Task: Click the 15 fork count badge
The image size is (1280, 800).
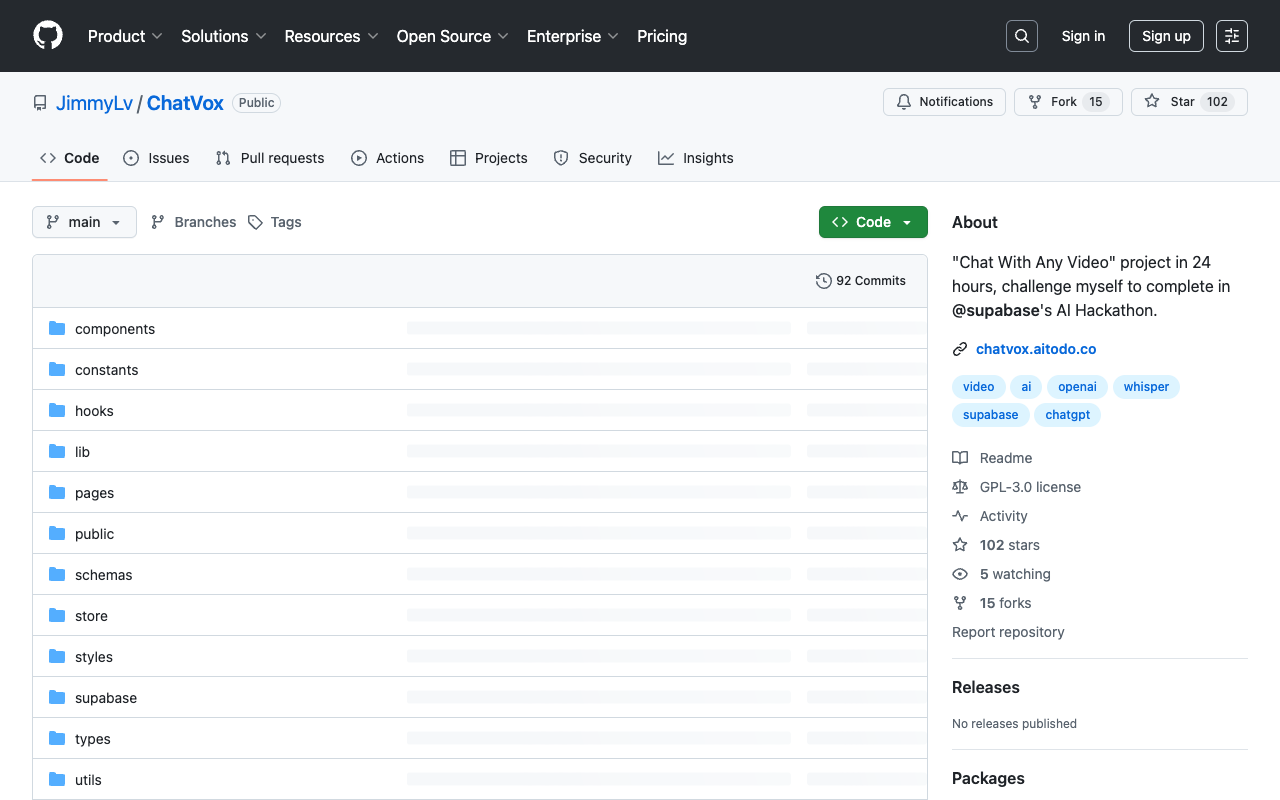Action: (1096, 102)
